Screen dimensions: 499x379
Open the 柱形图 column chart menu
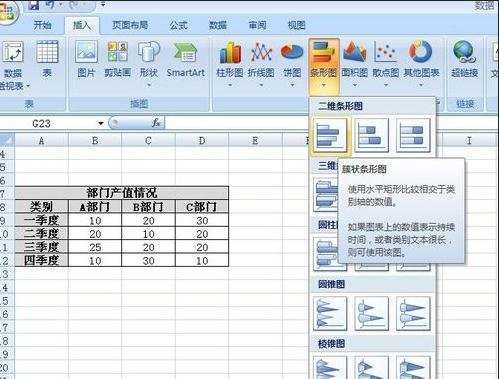(230, 64)
